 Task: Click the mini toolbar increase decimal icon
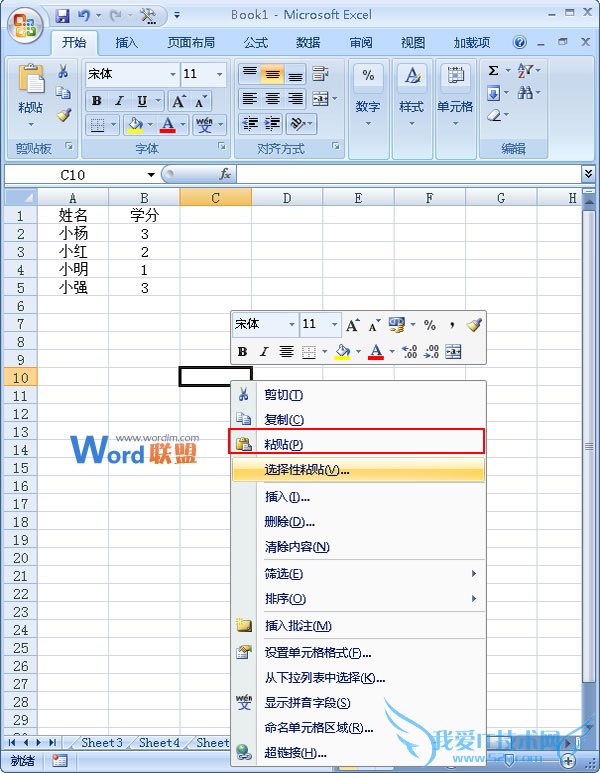pos(409,351)
